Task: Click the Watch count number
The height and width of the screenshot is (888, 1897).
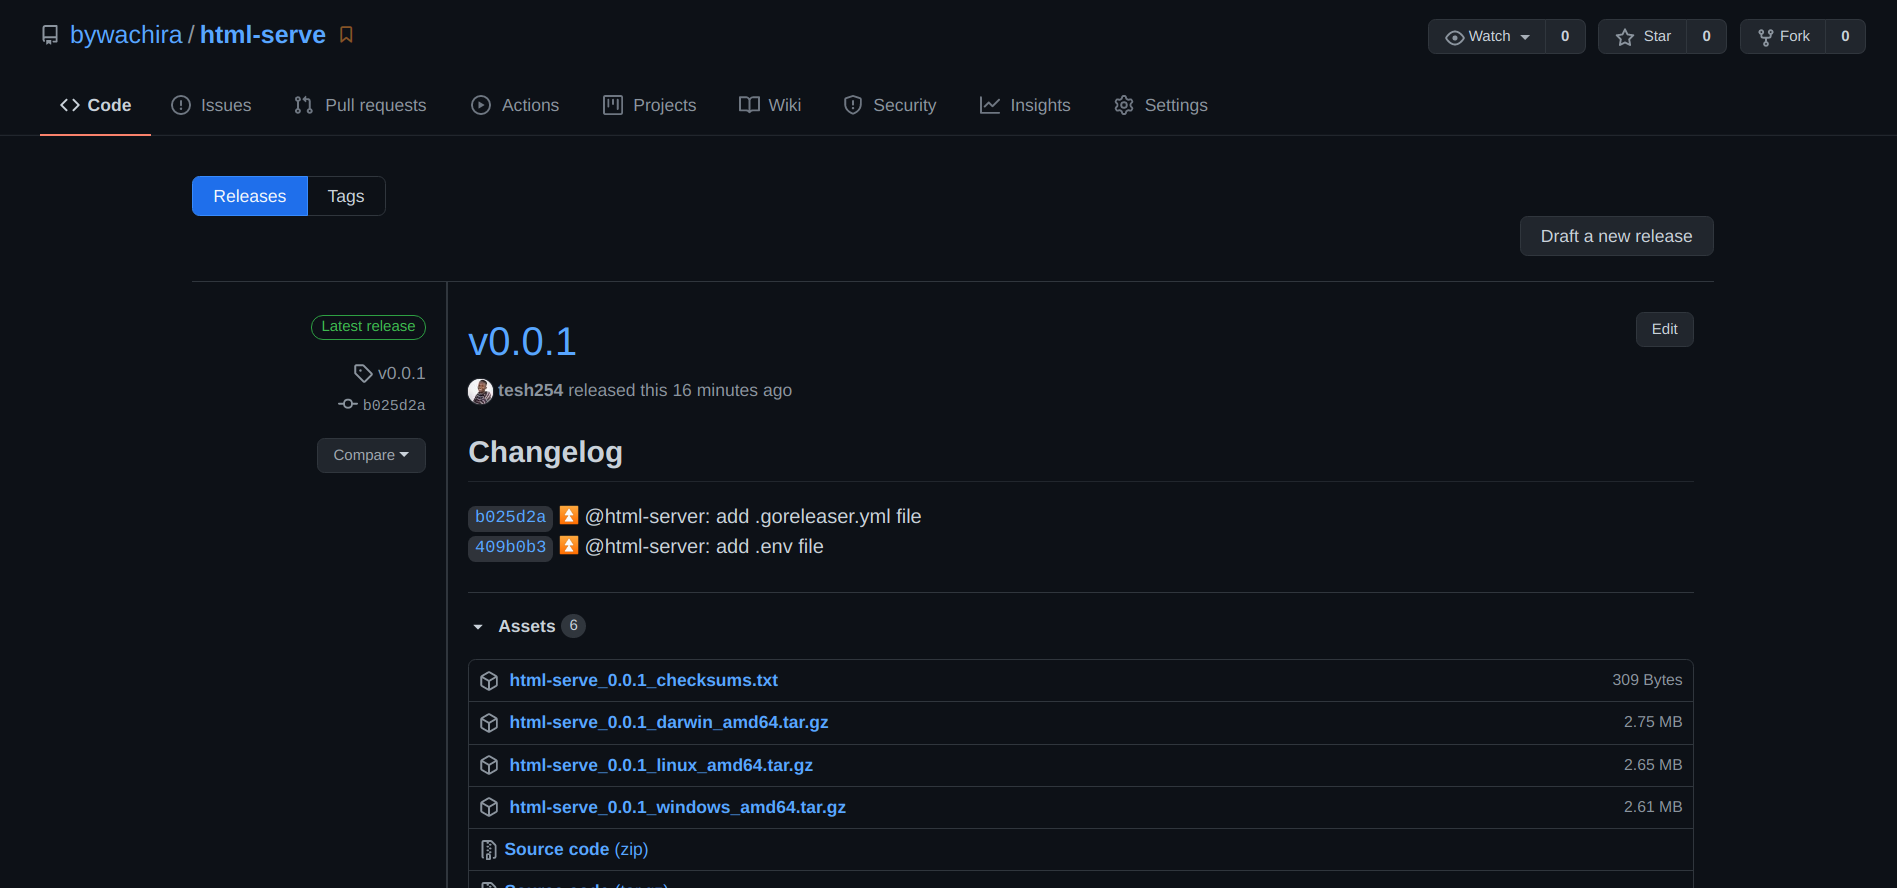Action: pos(1565,37)
